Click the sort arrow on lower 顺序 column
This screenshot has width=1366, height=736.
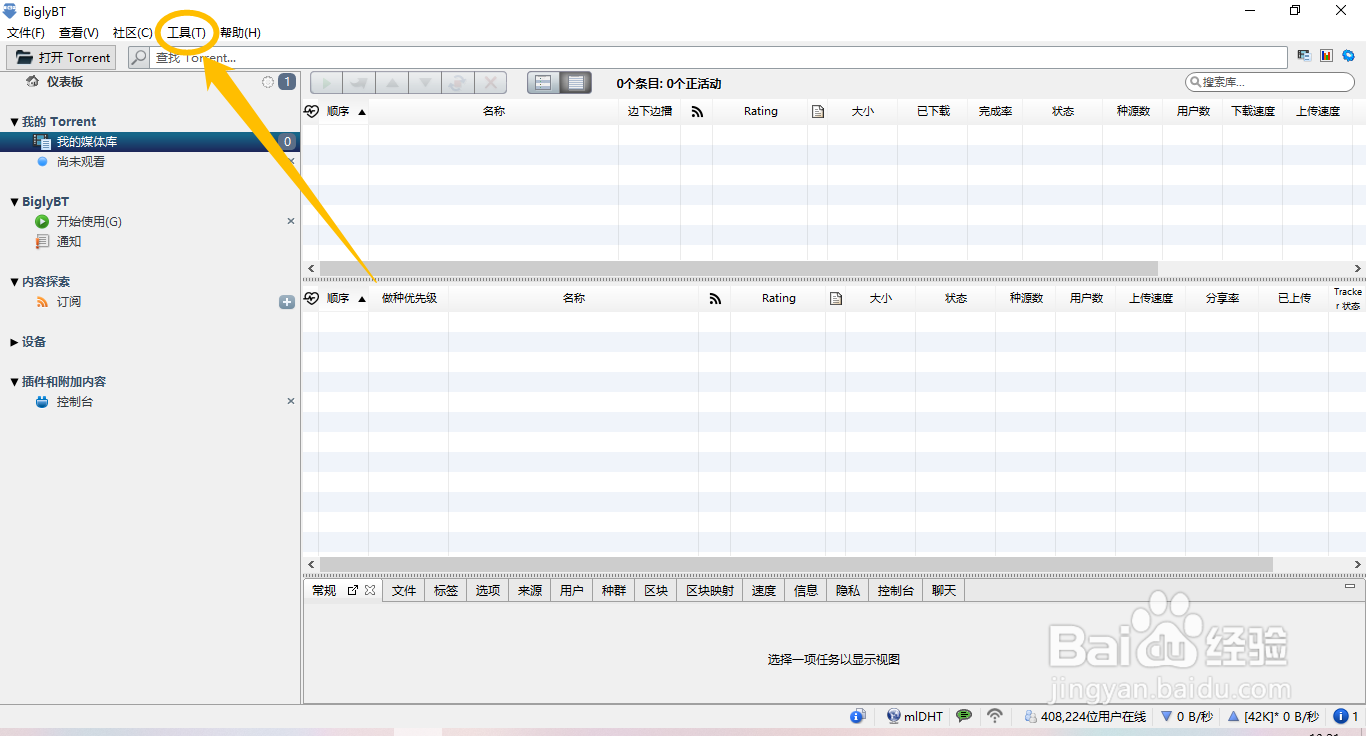[x=362, y=299]
